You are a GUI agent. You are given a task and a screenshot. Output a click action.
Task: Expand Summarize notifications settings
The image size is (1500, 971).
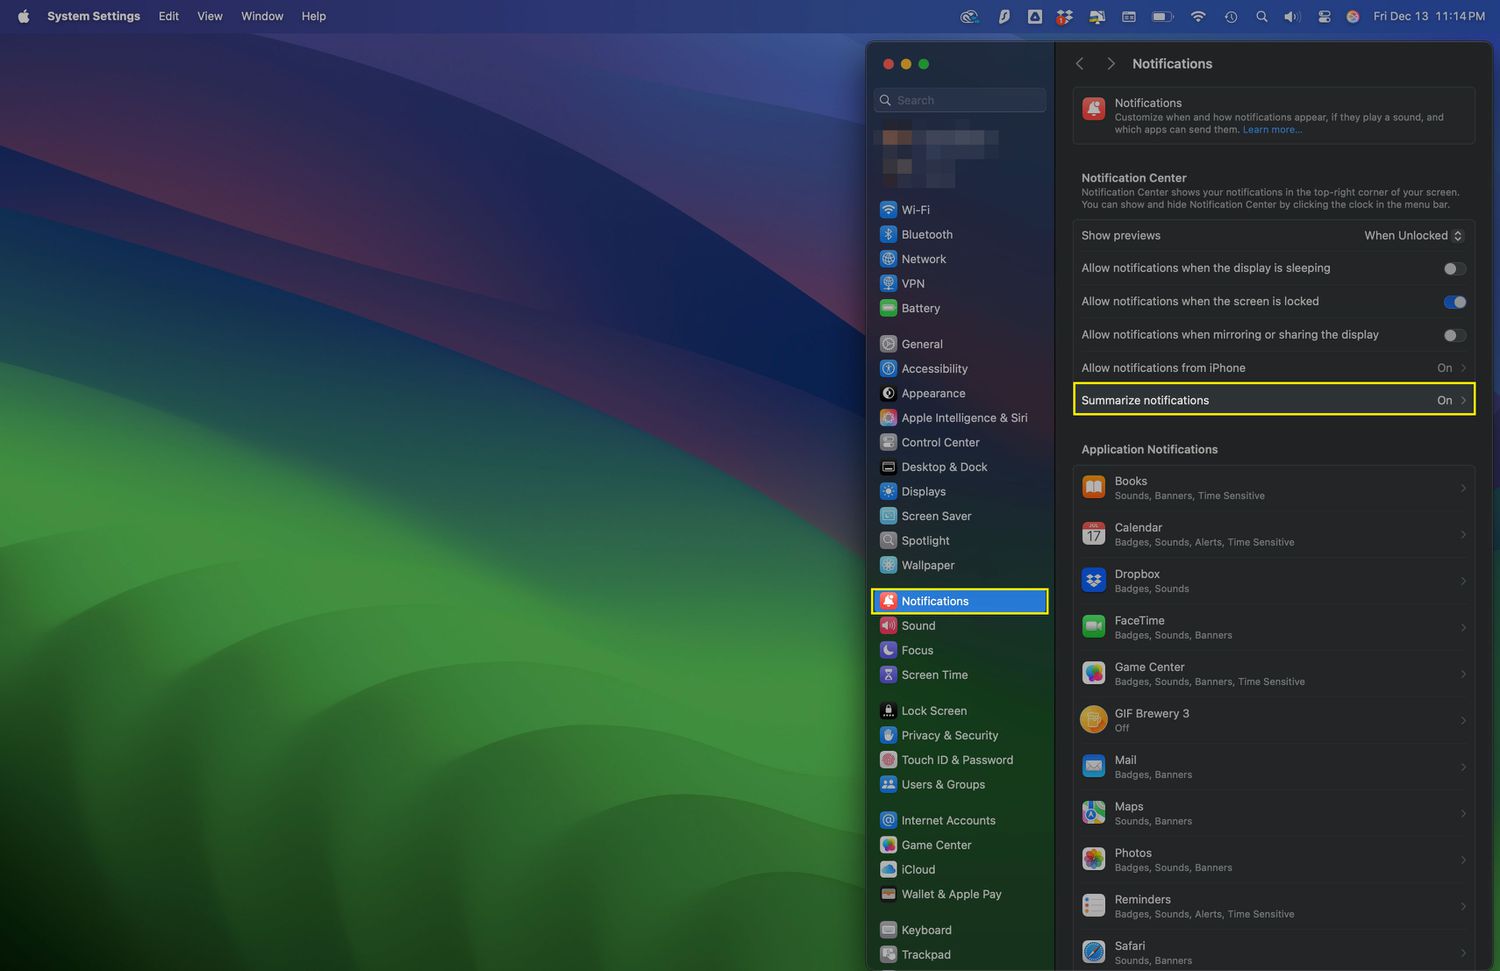tap(1273, 400)
